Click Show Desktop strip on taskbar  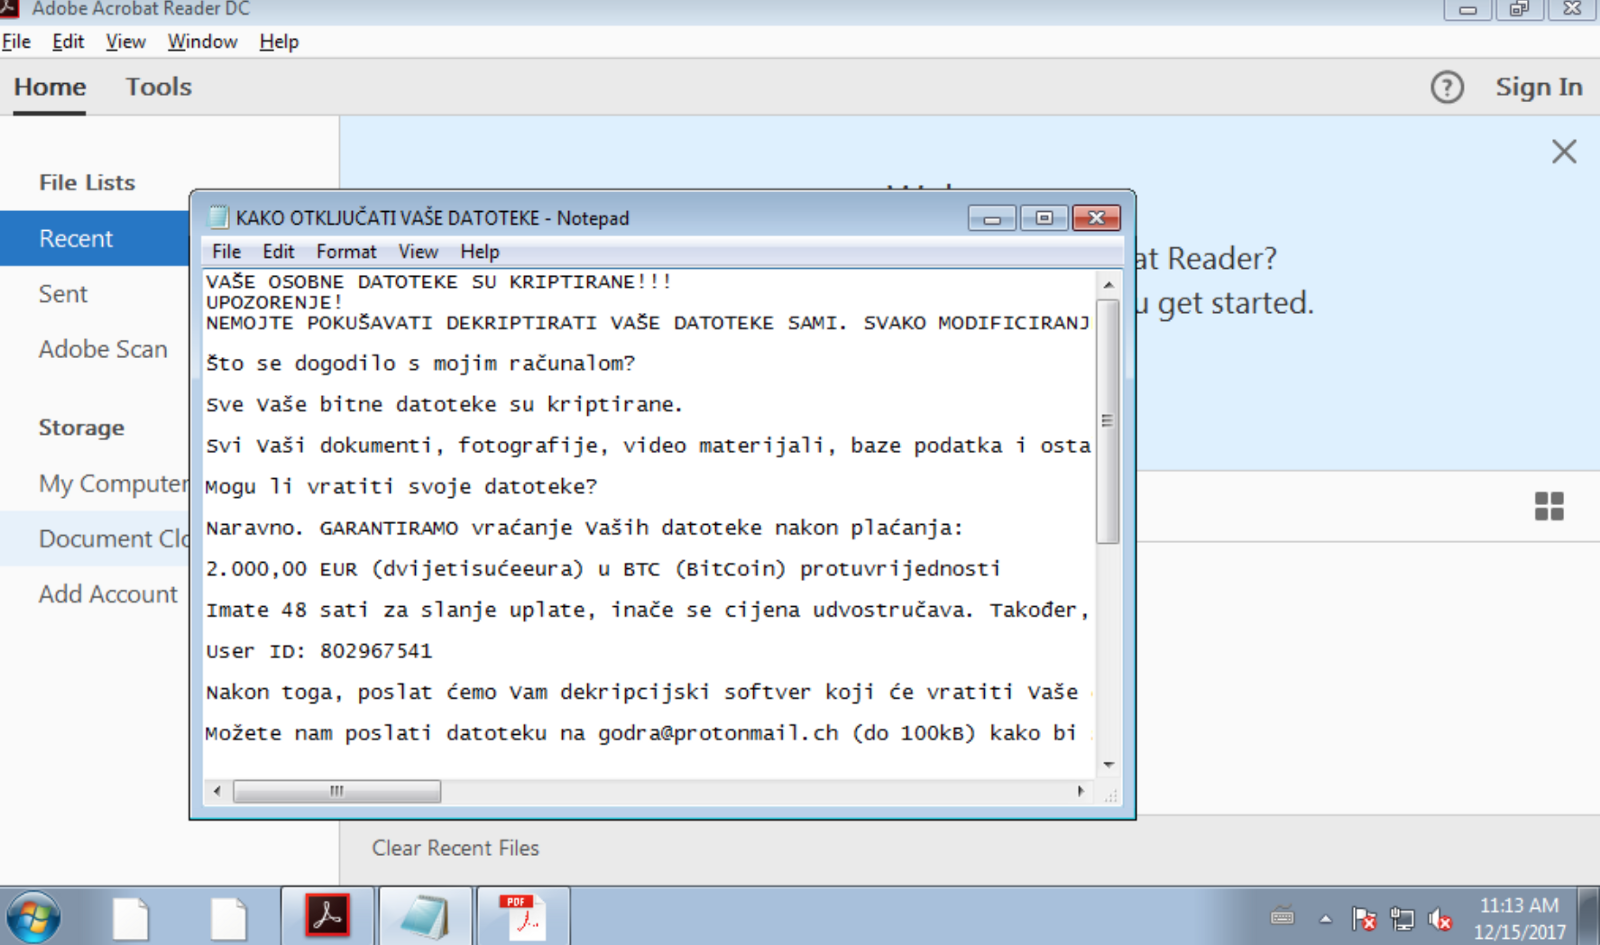click(1589, 916)
